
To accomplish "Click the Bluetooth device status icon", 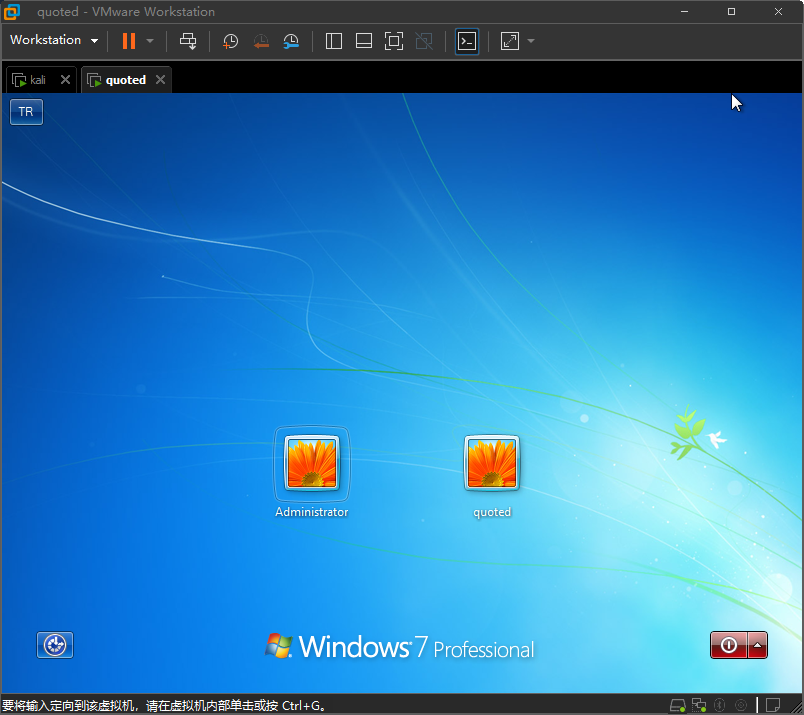I will (719, 705).
